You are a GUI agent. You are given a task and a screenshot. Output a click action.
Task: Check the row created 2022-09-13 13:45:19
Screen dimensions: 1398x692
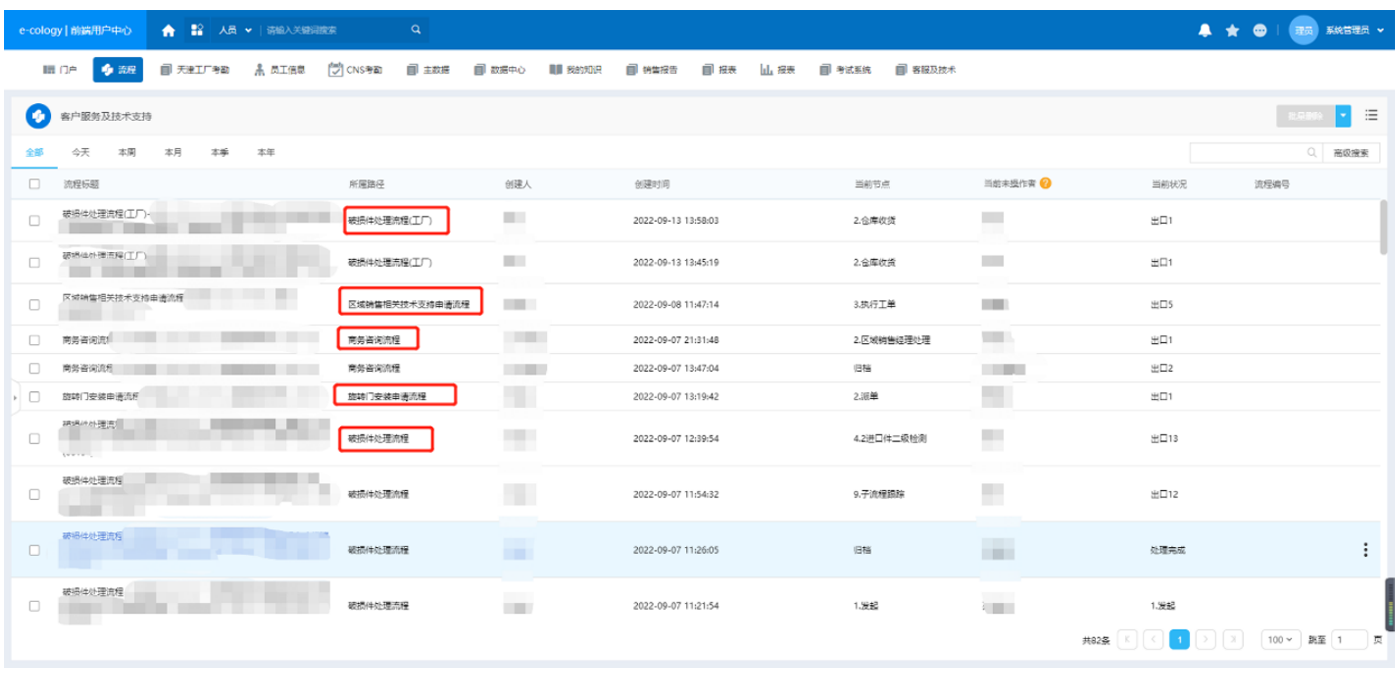pos(35,263)
